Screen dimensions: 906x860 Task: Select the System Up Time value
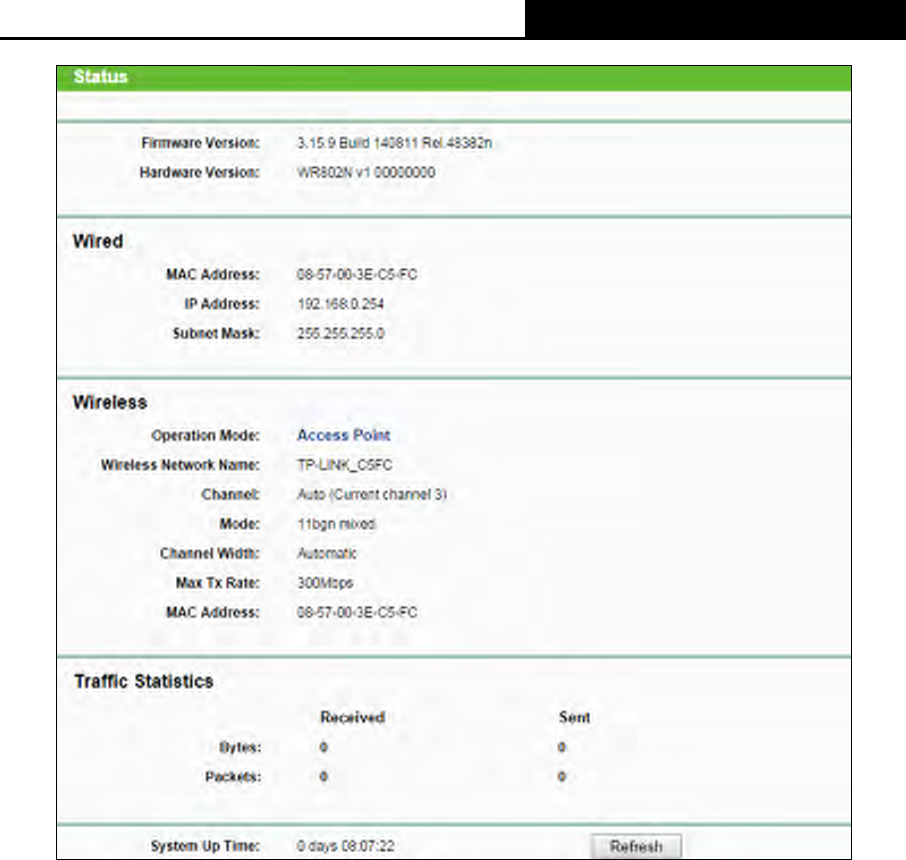tap(346, 846)
